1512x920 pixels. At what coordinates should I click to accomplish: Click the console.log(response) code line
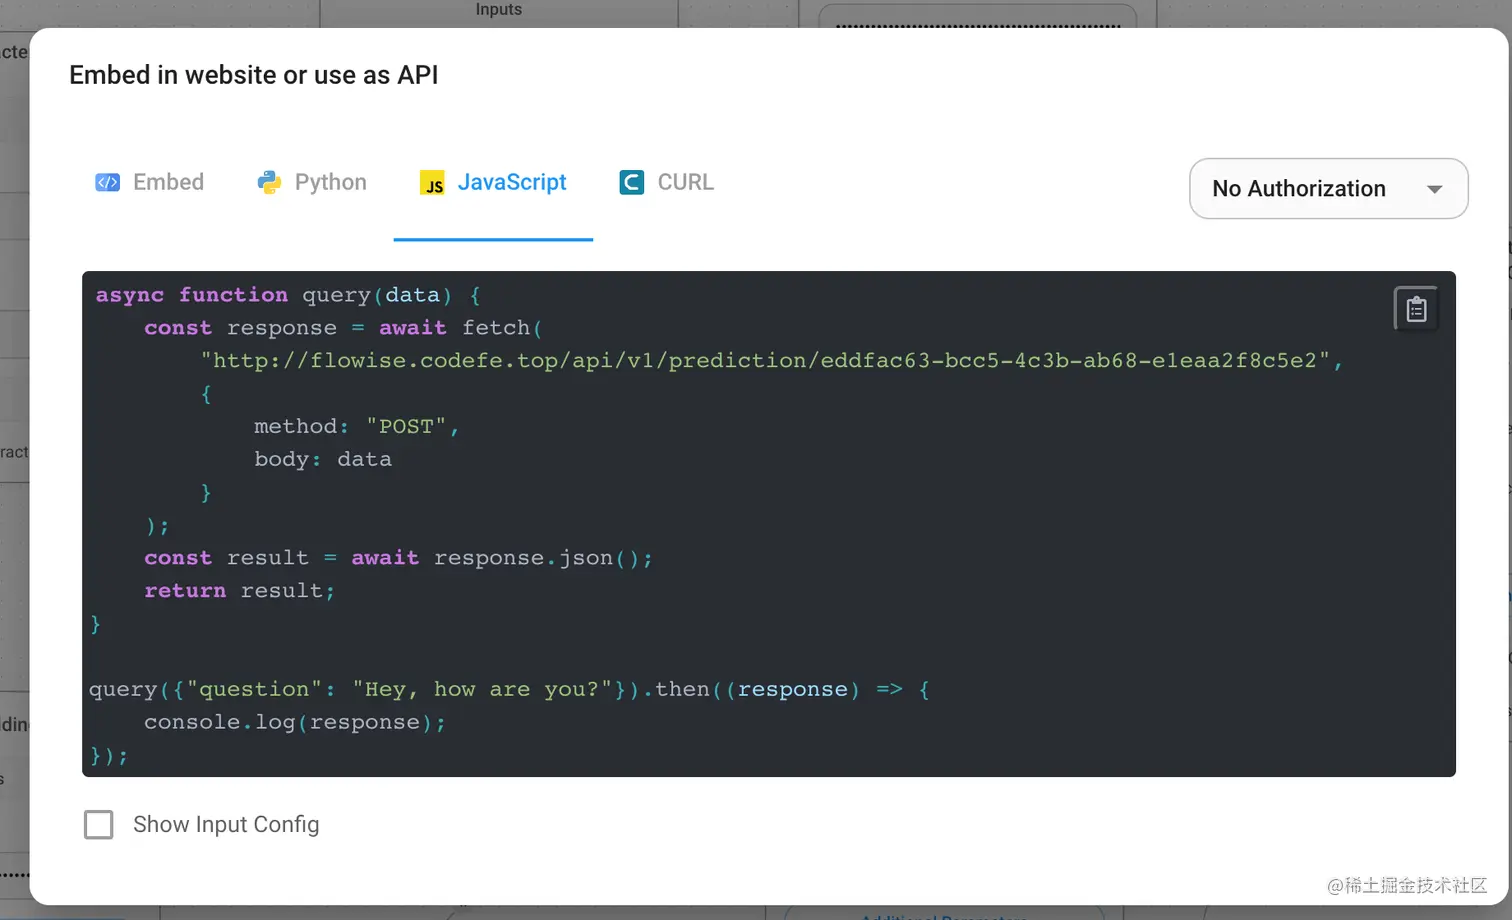[294, 723]
